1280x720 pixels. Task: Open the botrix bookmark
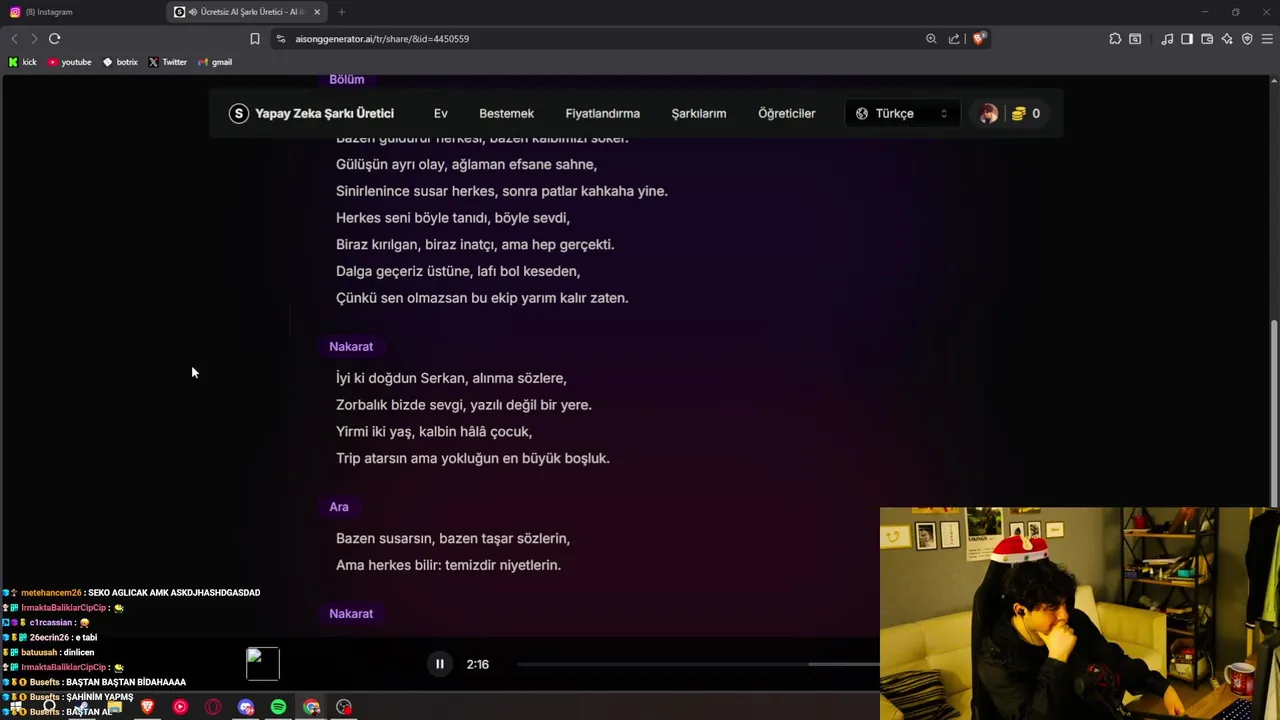click(120, 62)
